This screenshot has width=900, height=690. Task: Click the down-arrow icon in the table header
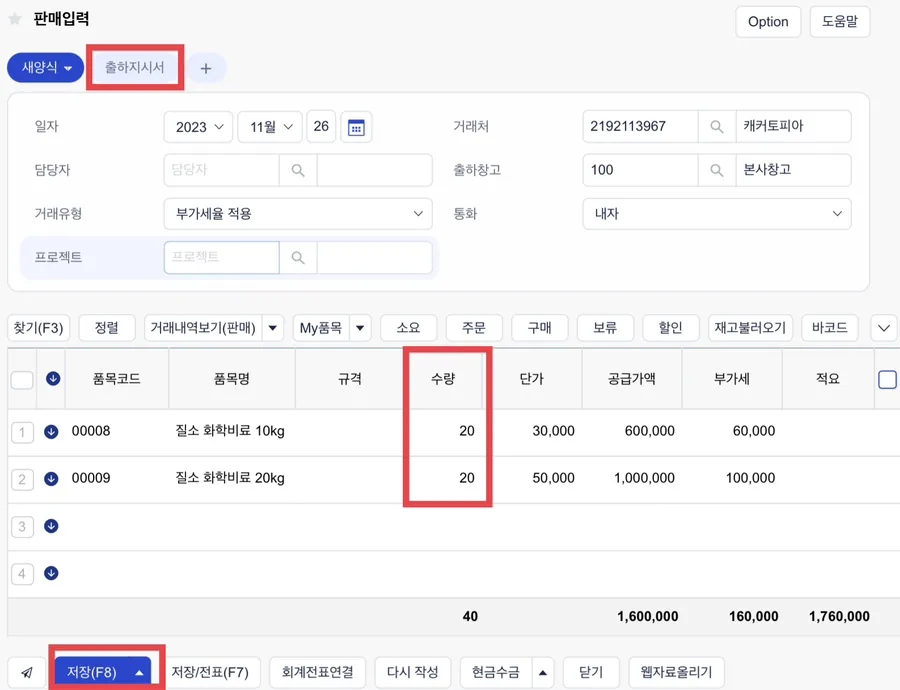[53, 378]
